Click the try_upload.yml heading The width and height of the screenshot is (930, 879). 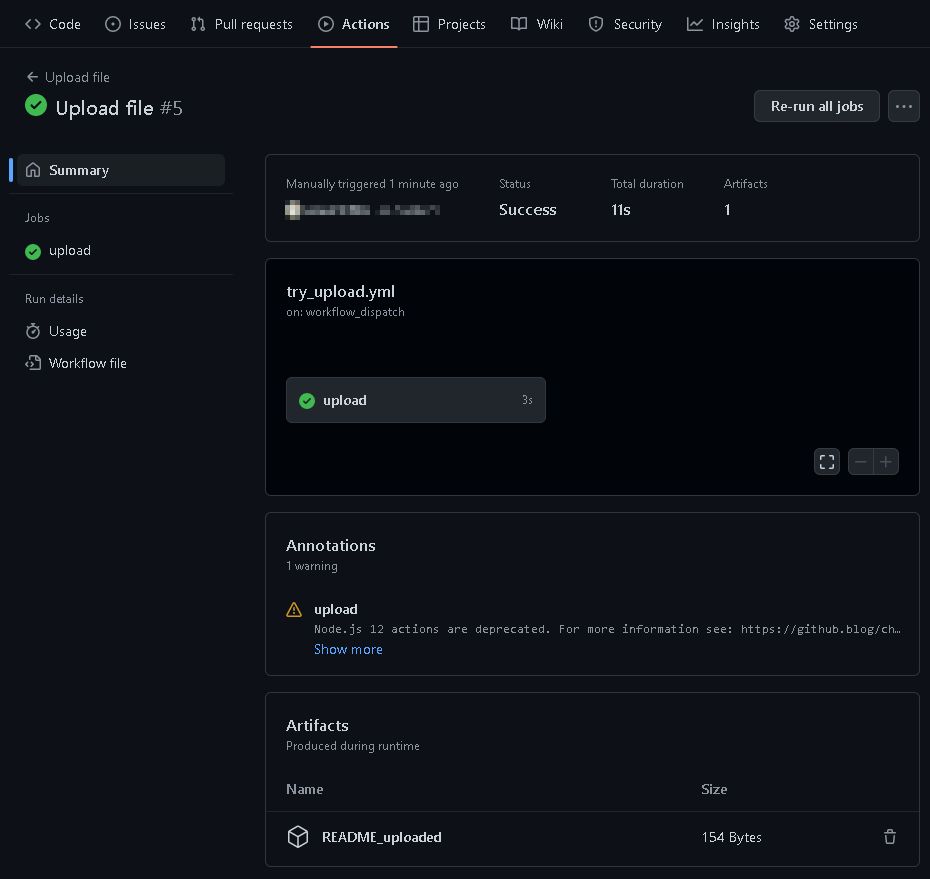pyautogui.click(x=340, y=292)
